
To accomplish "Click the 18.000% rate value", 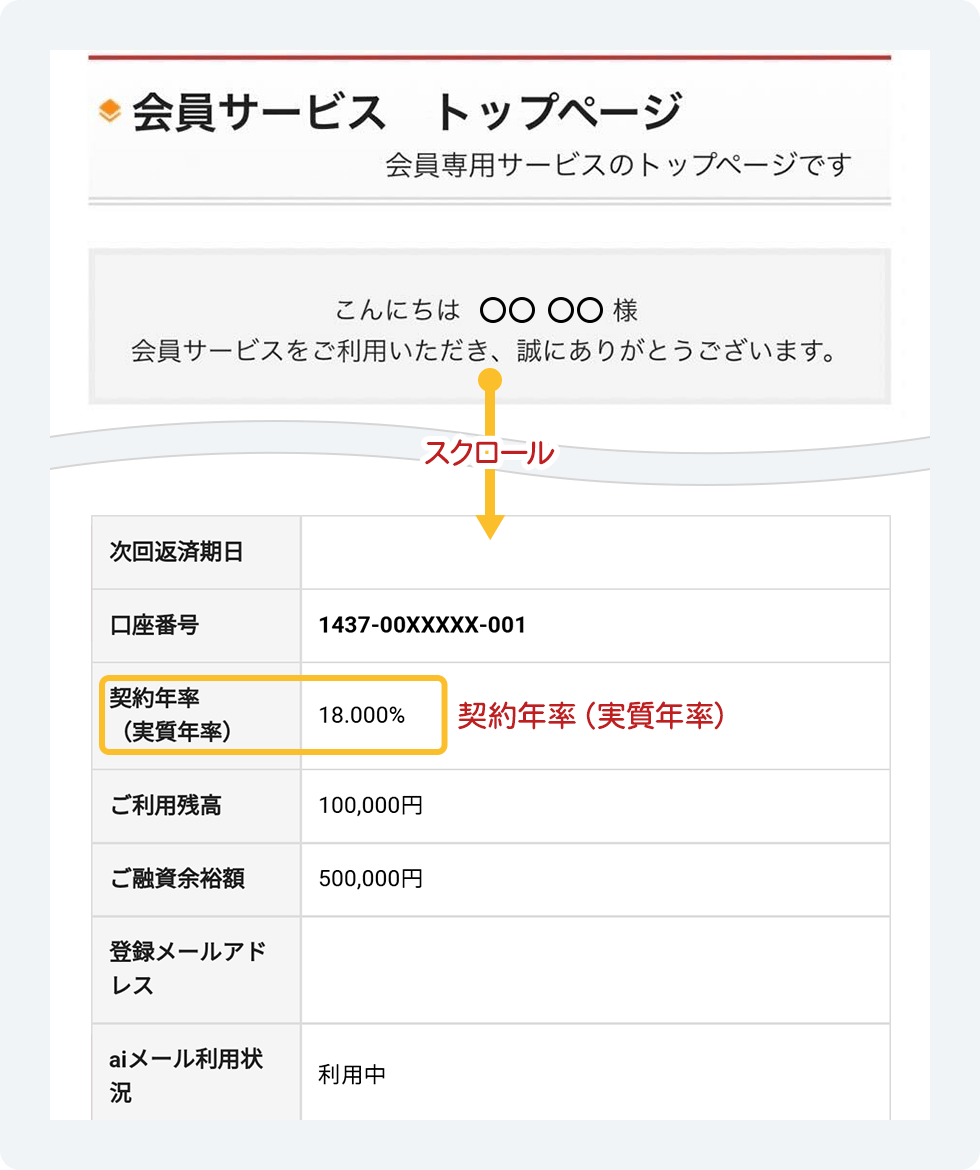I will [362, 715].
